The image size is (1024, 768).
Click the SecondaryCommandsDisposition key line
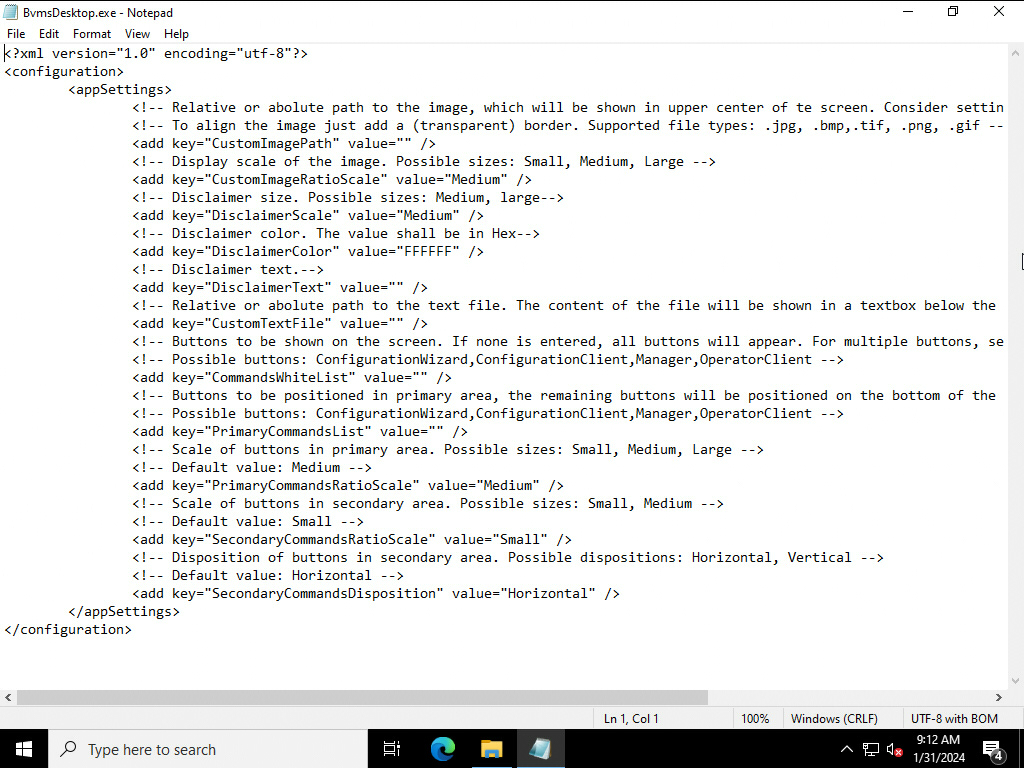click(376, 593)
